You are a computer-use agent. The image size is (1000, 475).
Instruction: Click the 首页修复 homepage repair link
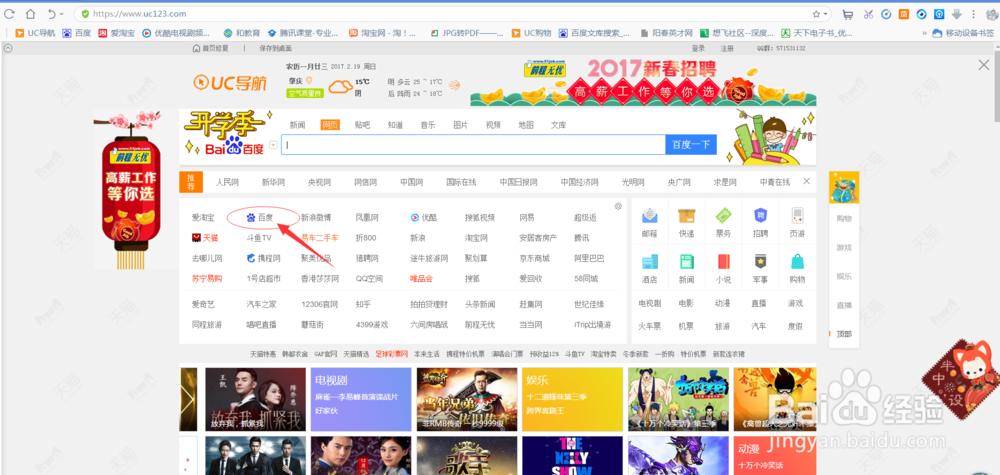tap(210, 48)
